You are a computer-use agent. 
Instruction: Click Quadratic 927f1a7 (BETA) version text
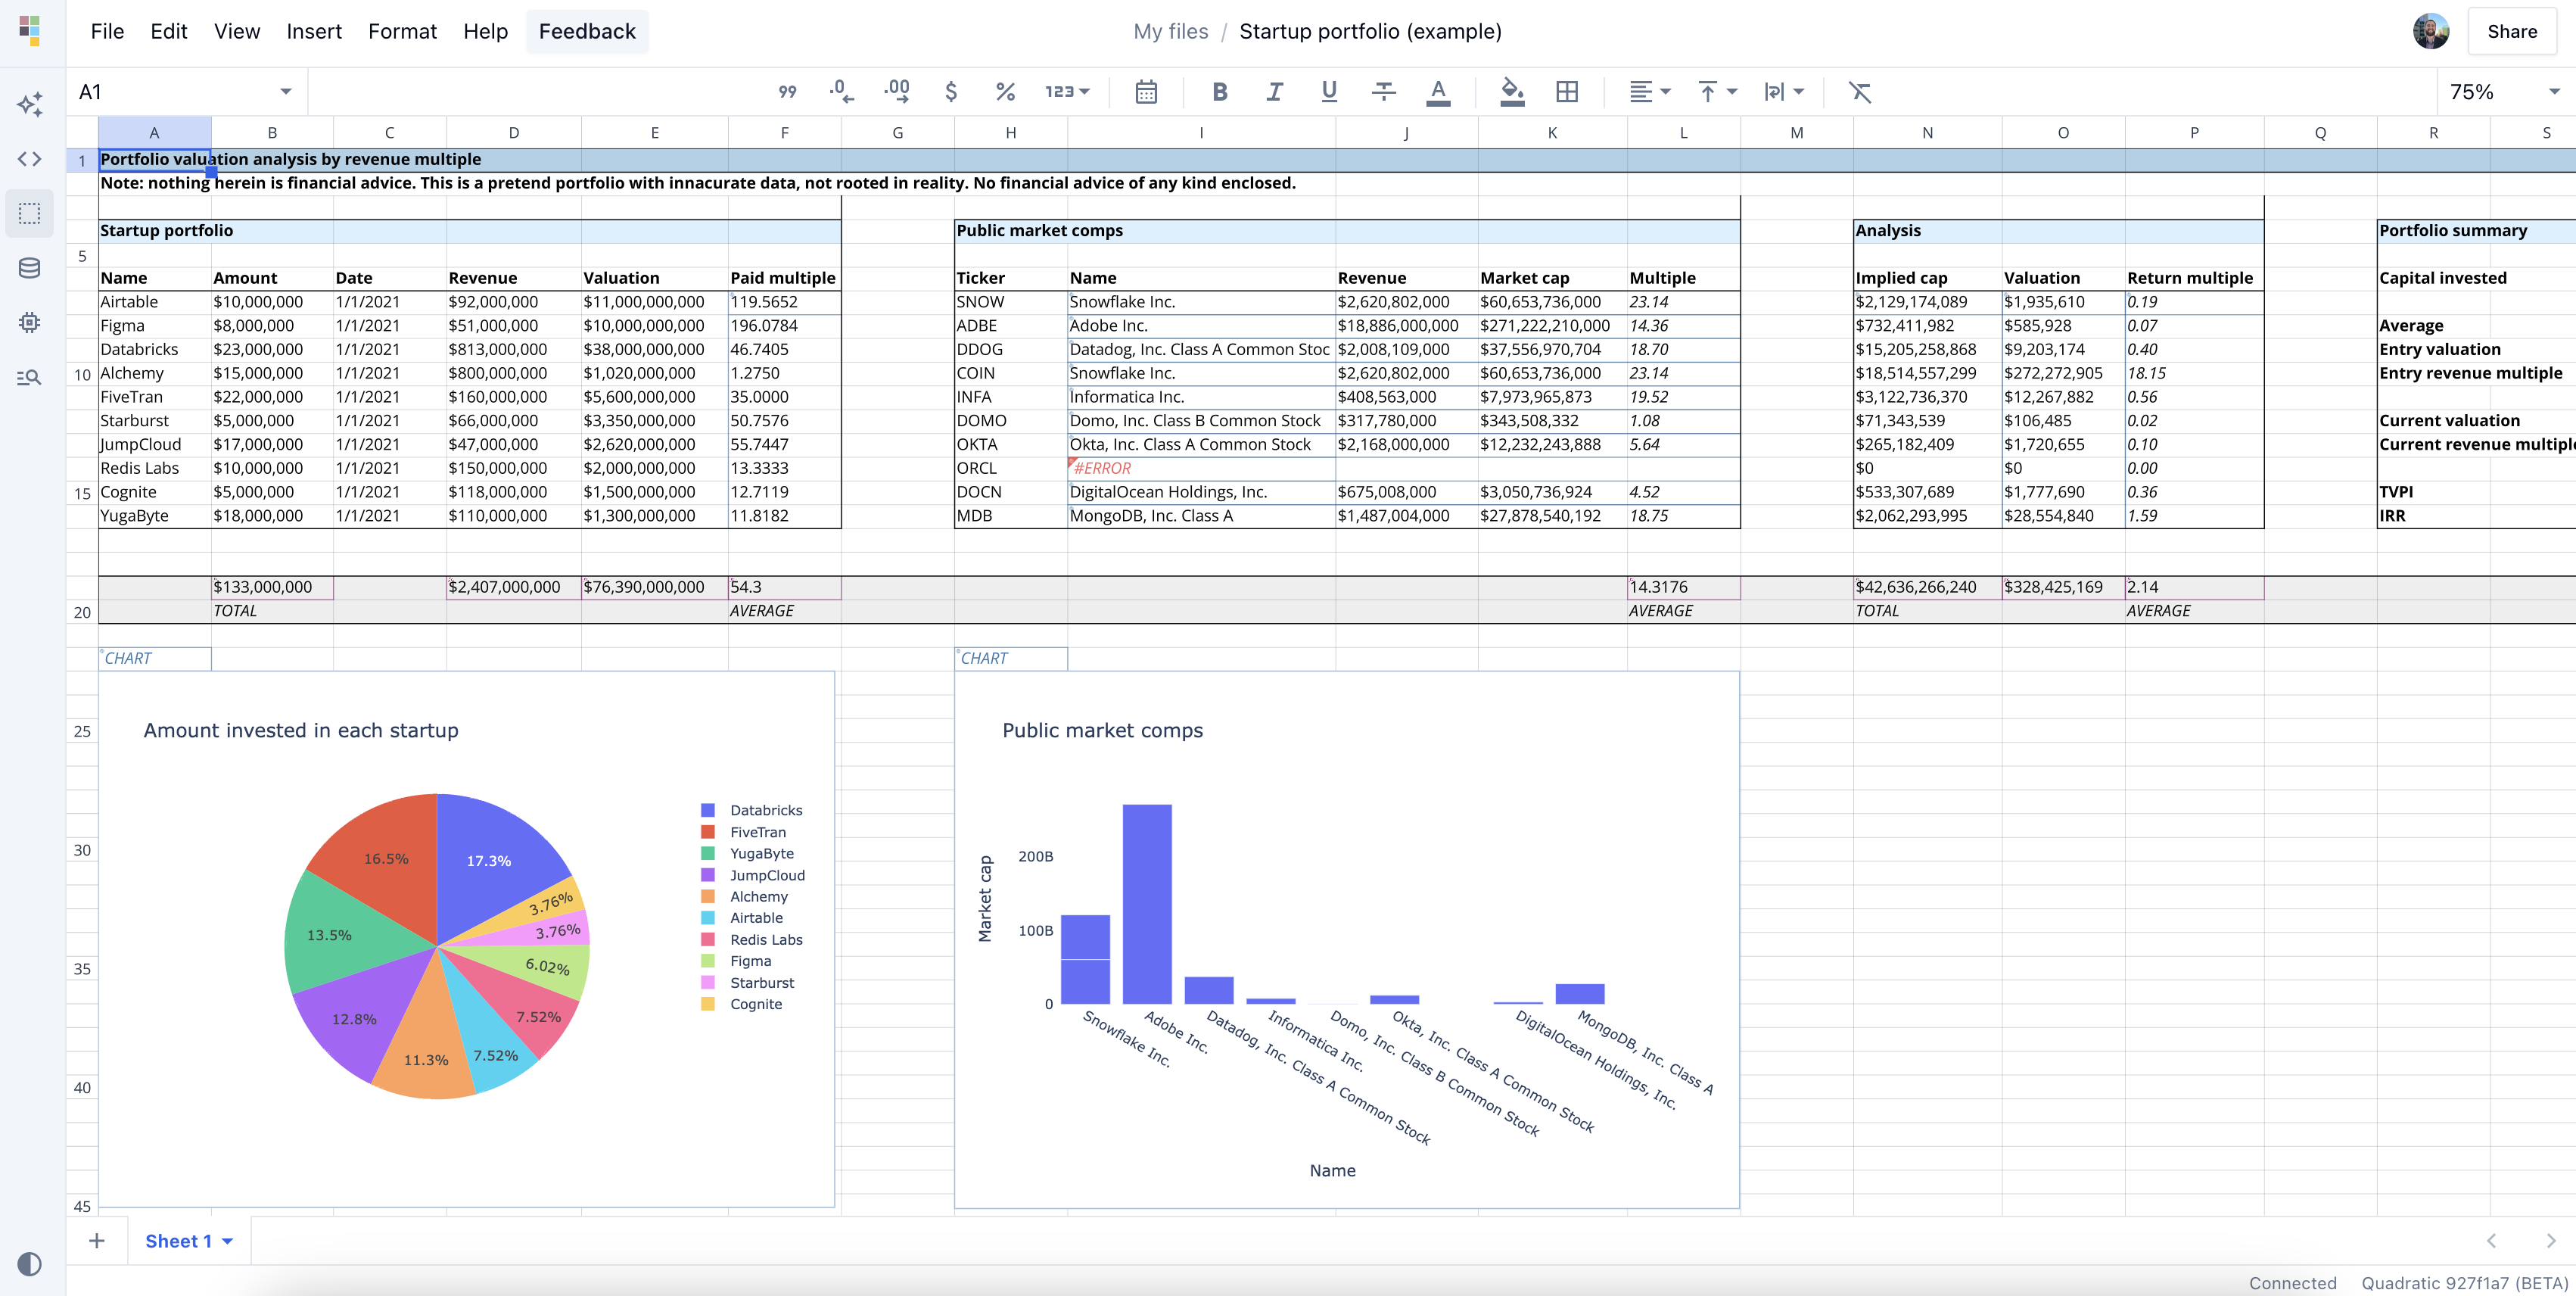coord(2465,1283)
